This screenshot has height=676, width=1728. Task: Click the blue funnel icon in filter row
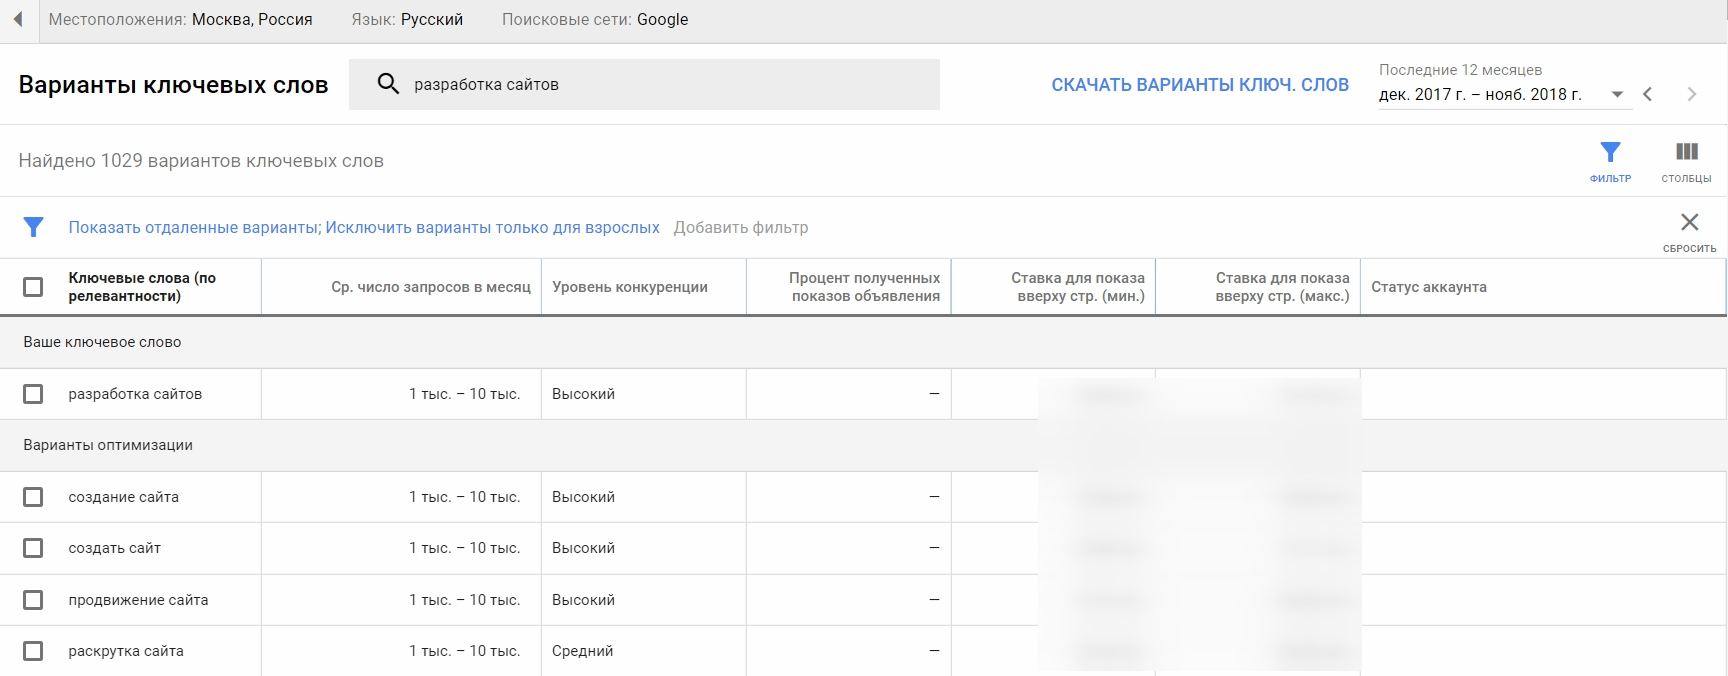pyautogui.click(x=33, y=228)
